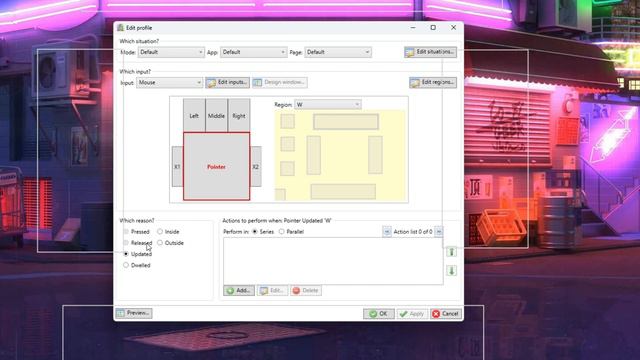Move the action up with the green arrow
The image size is (640, 360).
click(451, 252)
